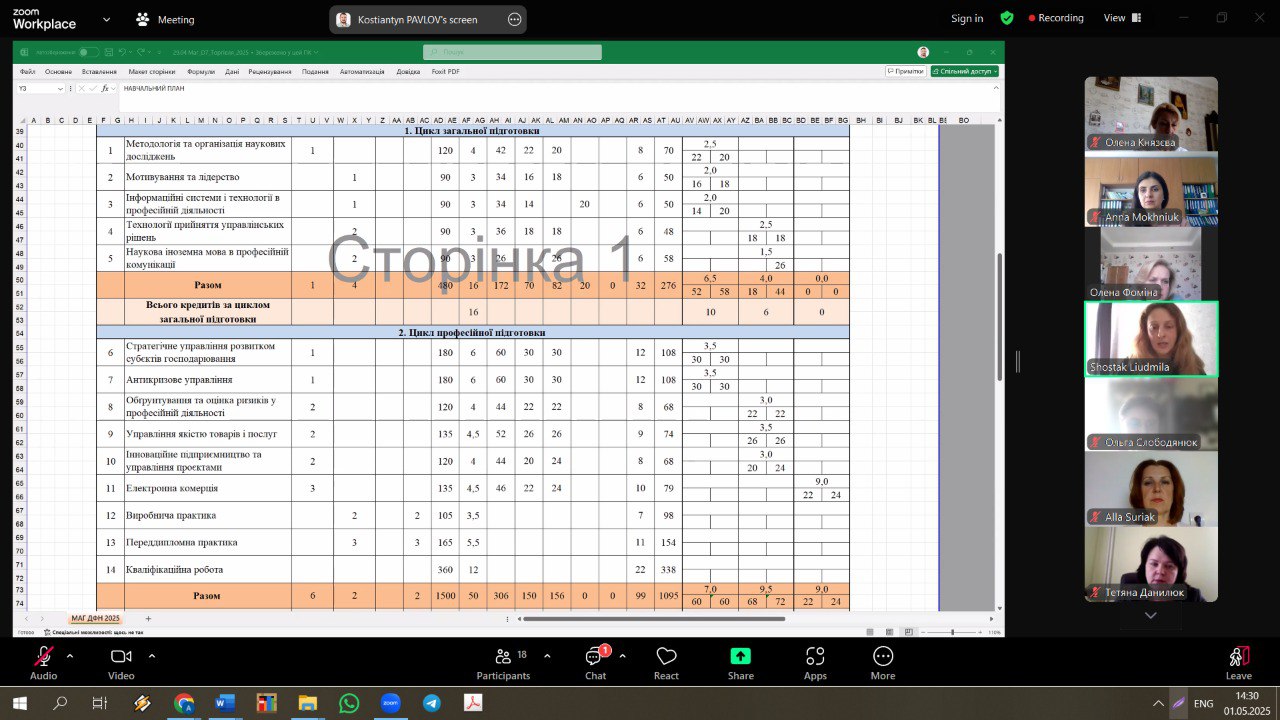1280x720 pixels.
Task: Expand the View layout menu
Action: click(1120, 18)
